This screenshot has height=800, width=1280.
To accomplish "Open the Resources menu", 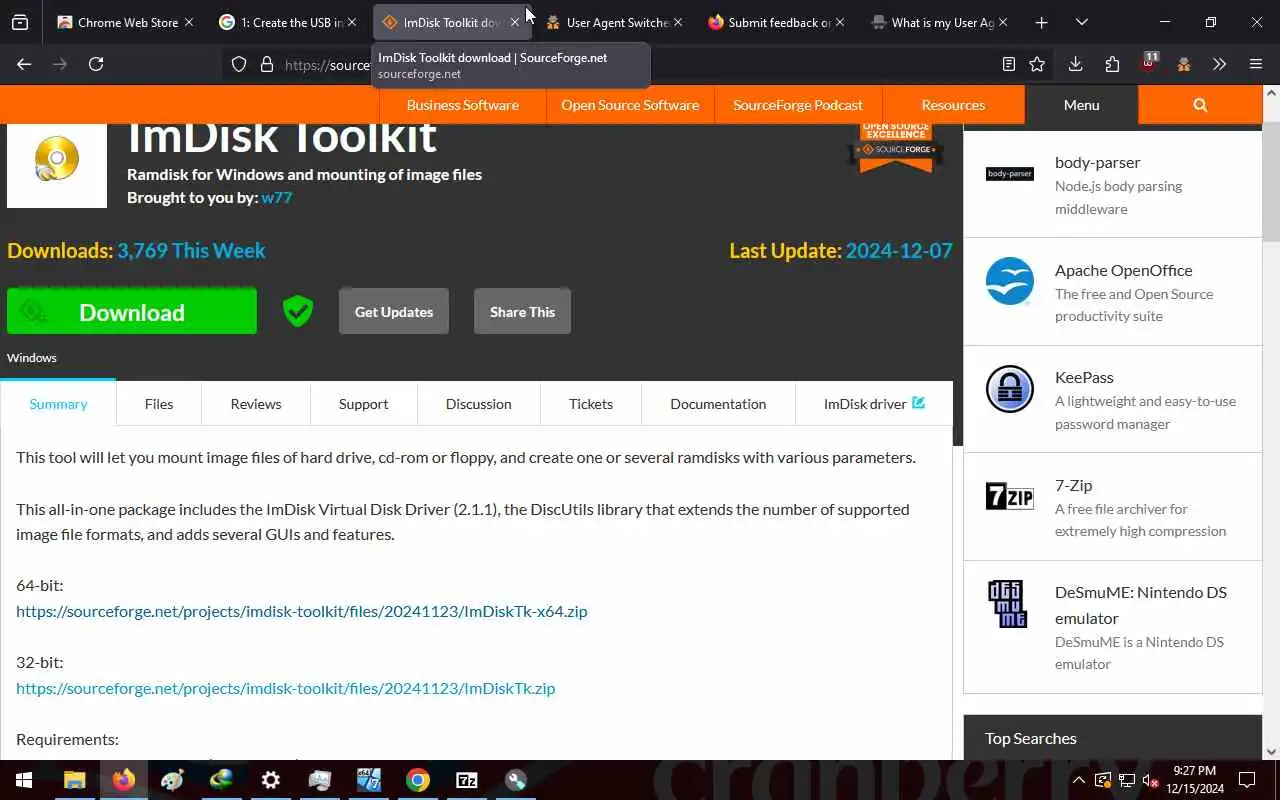I will tap(953, 105).
